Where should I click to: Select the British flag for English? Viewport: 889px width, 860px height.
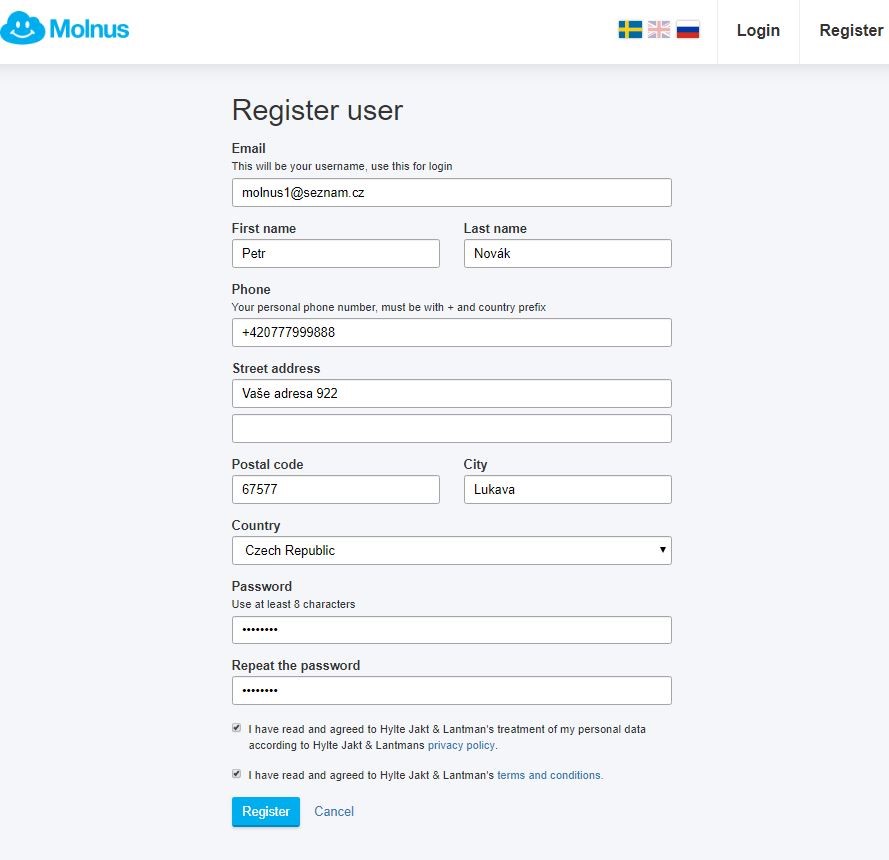(659, 29)
